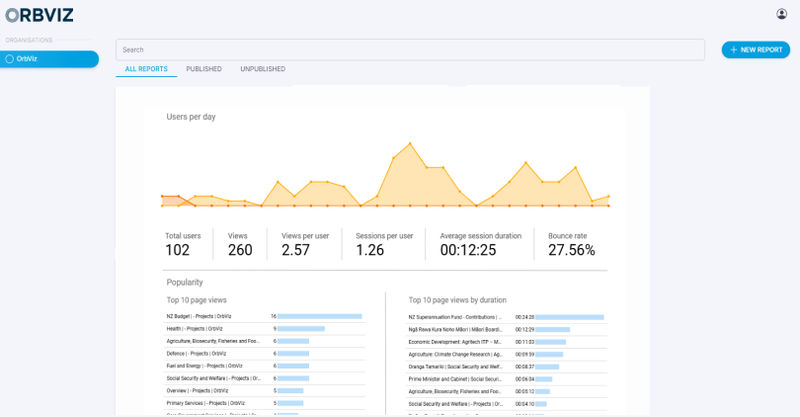
Task: Select the NZ Superannuation Fund - Contributions row
Action: pyautogui.click(x=506, y=317)
